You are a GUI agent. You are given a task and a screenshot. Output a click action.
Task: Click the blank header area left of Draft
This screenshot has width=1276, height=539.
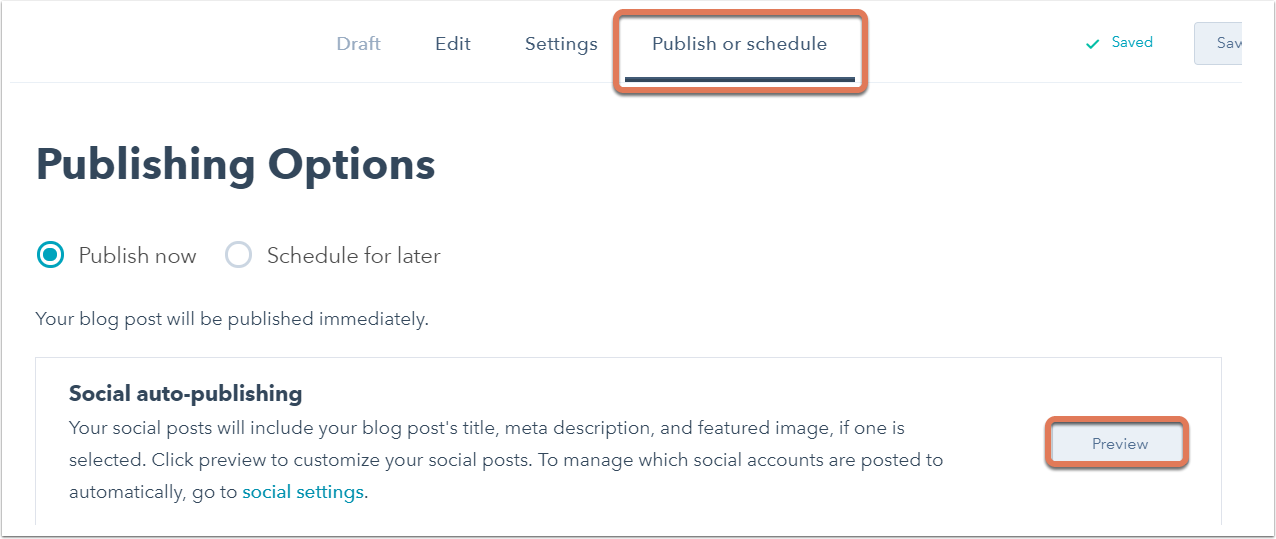160,44
